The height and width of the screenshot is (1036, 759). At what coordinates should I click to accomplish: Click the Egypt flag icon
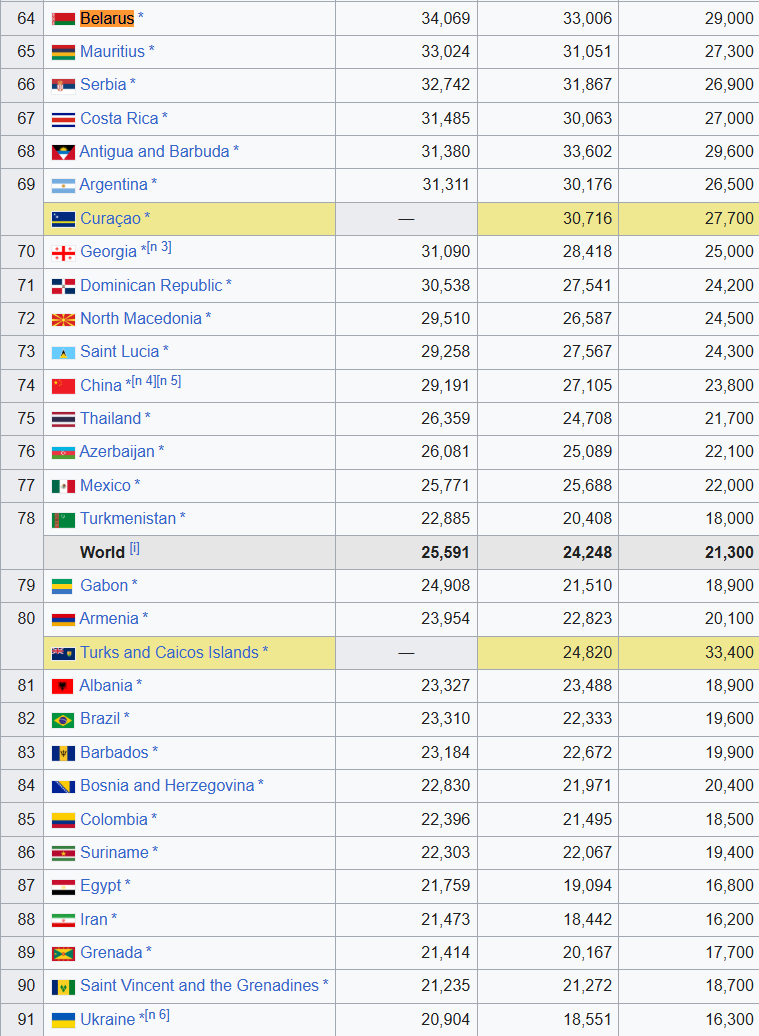[63, 887]
